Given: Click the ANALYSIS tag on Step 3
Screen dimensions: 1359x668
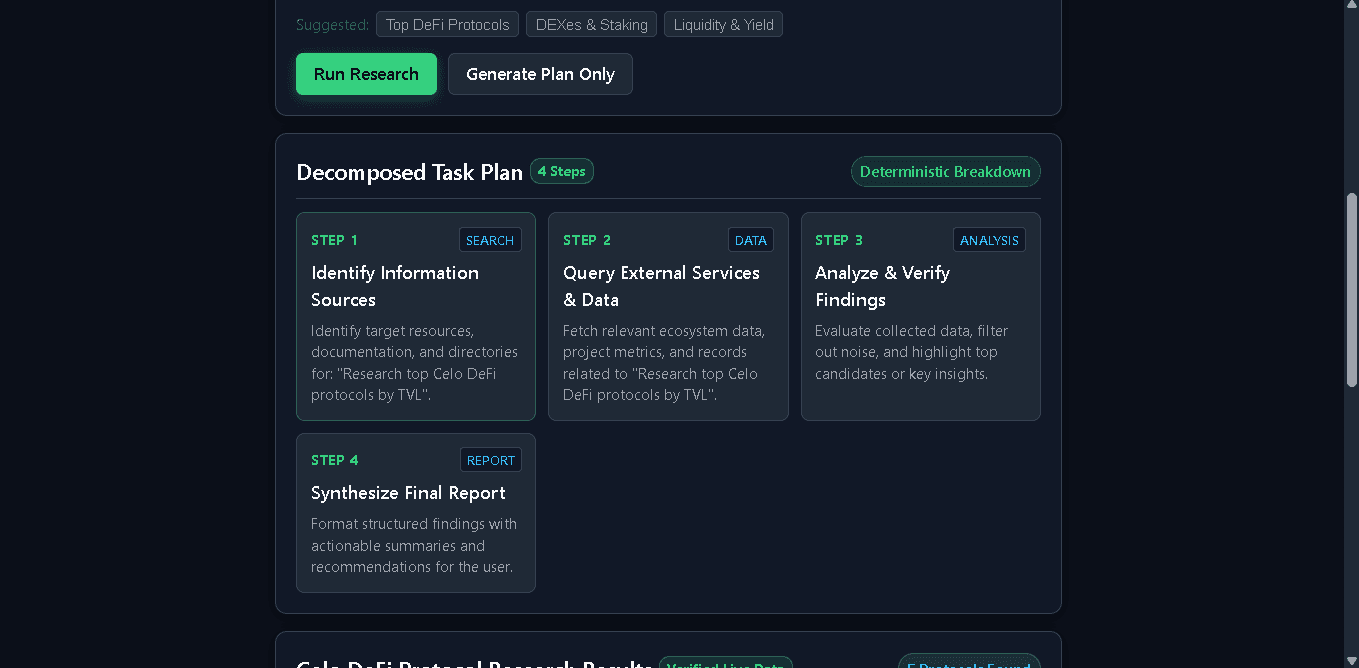Looking at the screenshot, I should [x=989, y=240].
